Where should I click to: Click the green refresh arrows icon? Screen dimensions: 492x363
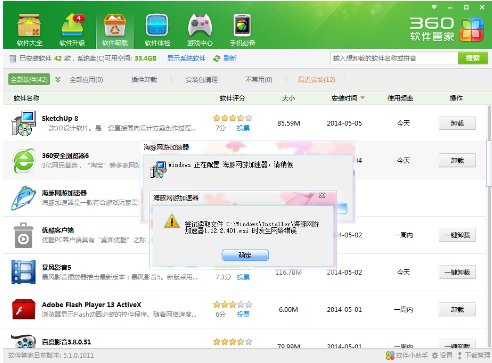click(217, 58)
